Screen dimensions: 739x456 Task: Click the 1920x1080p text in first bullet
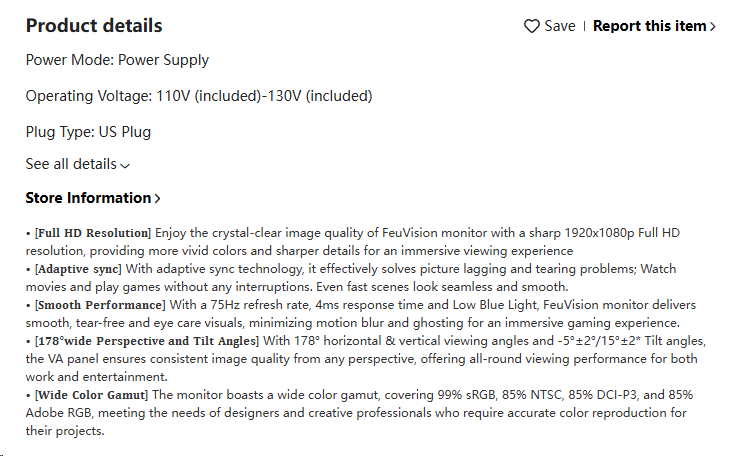[x=599, y=233]
